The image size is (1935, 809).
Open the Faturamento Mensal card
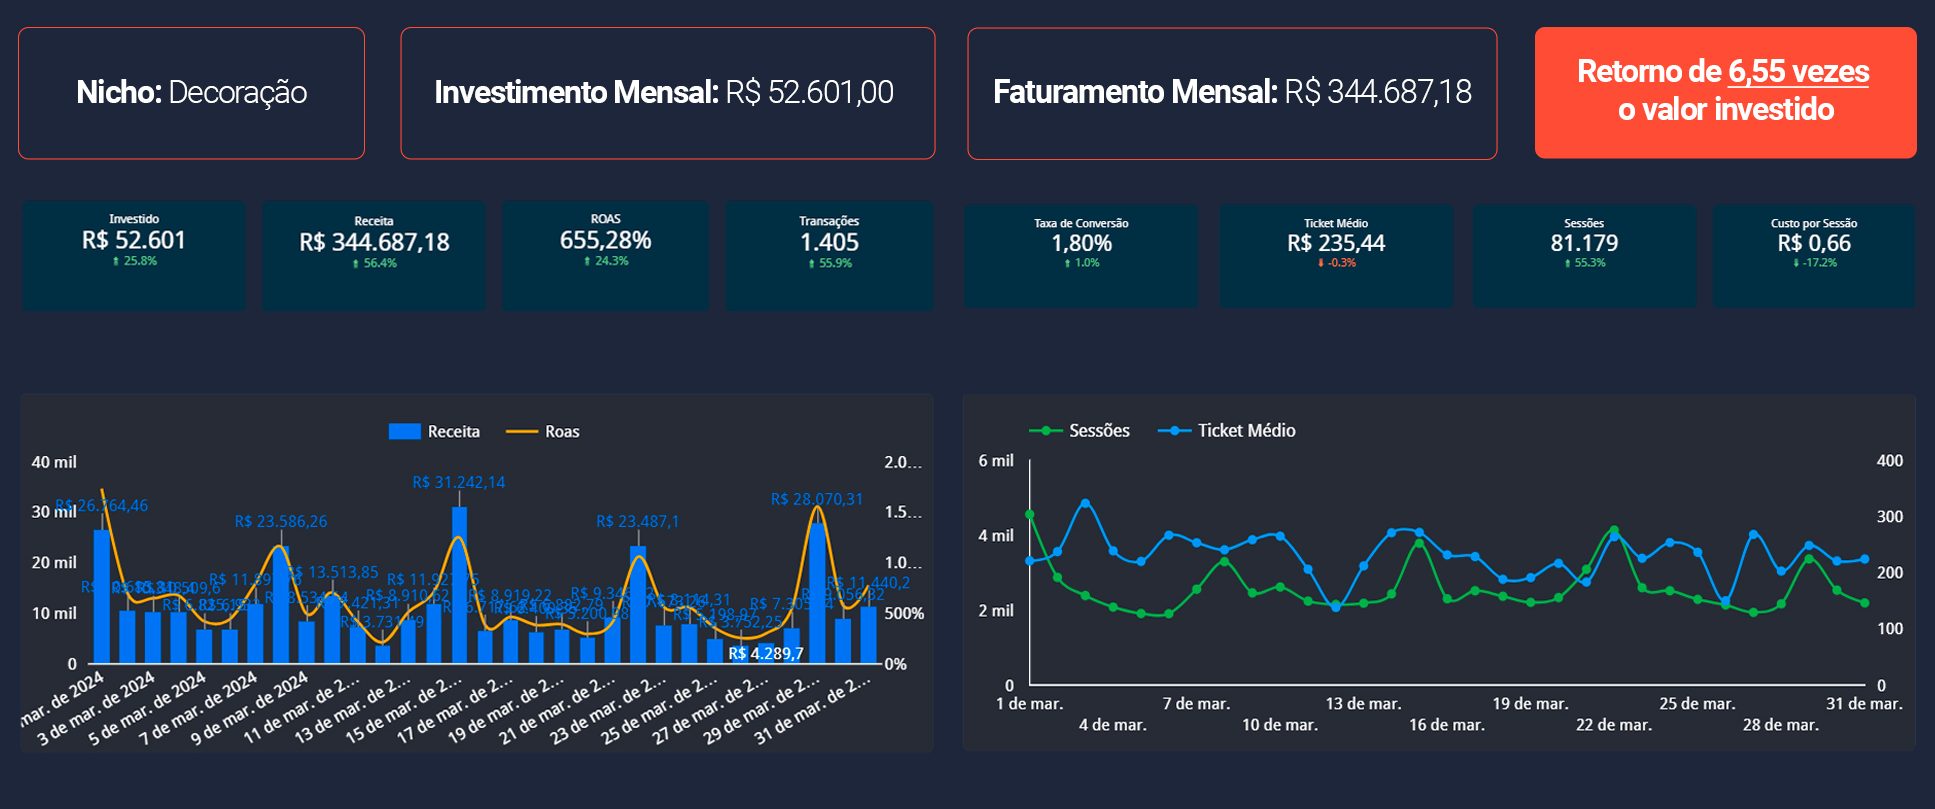click(x=1232, y=93)
